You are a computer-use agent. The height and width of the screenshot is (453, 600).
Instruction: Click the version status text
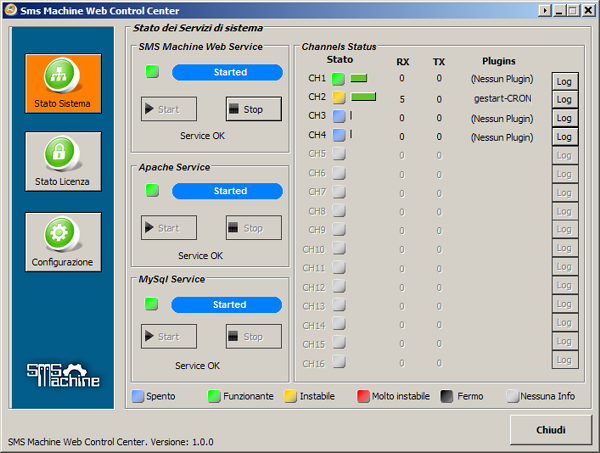[x=111, y=442]
